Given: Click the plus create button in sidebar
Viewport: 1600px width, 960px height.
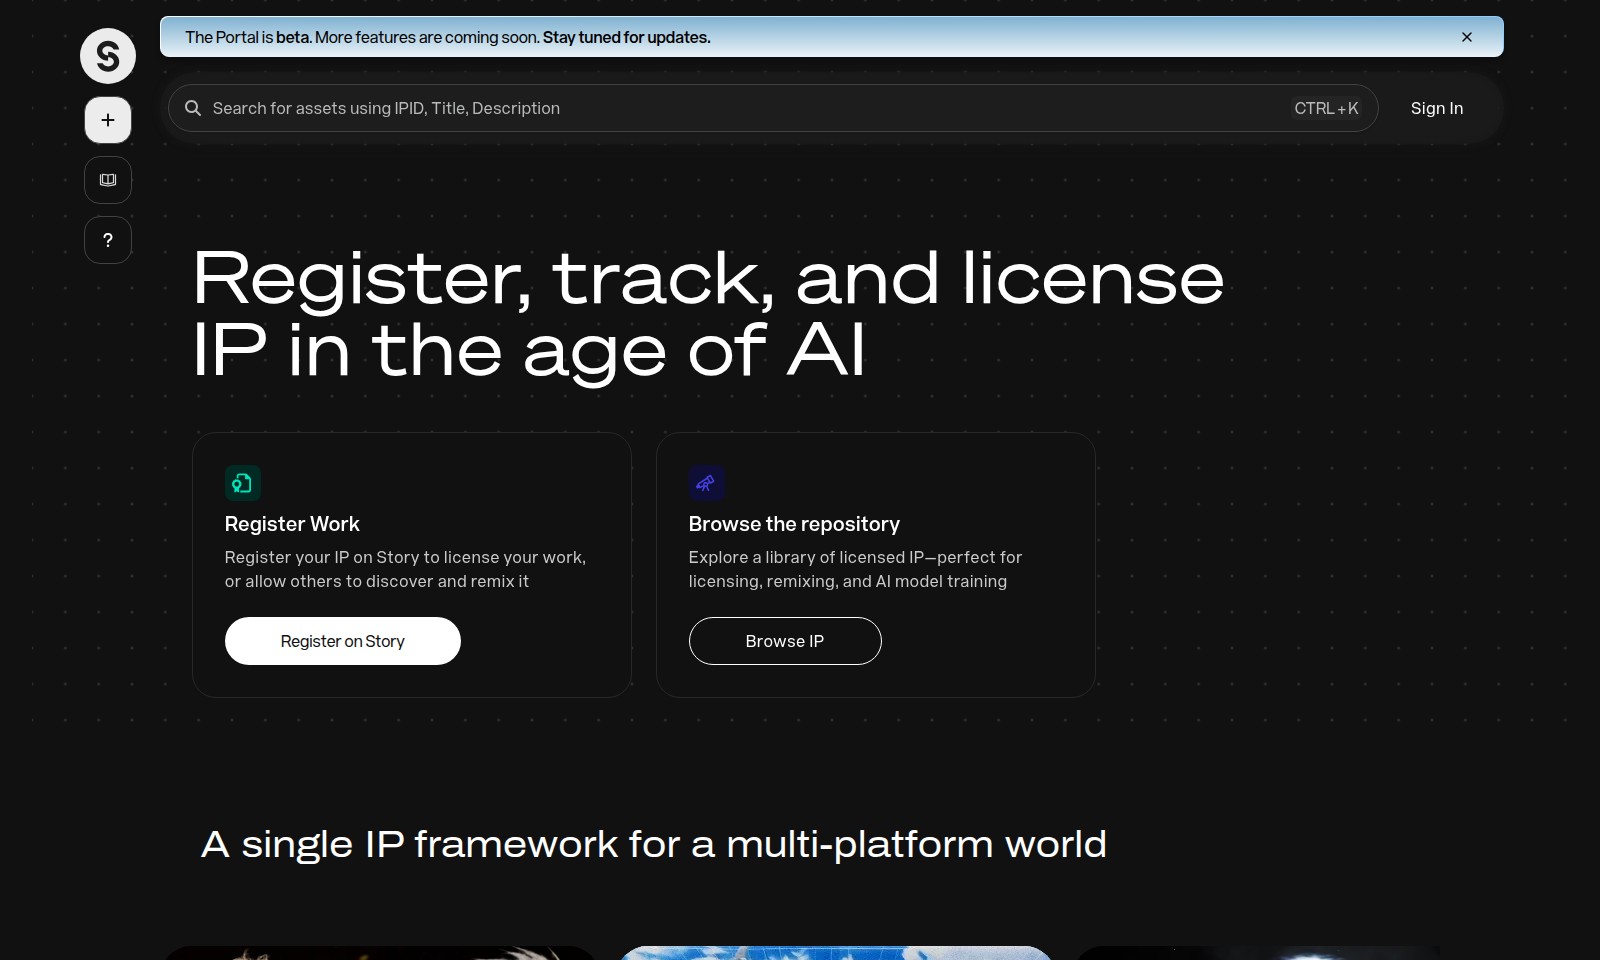Looking at the screenshot, I should [108, 120].
